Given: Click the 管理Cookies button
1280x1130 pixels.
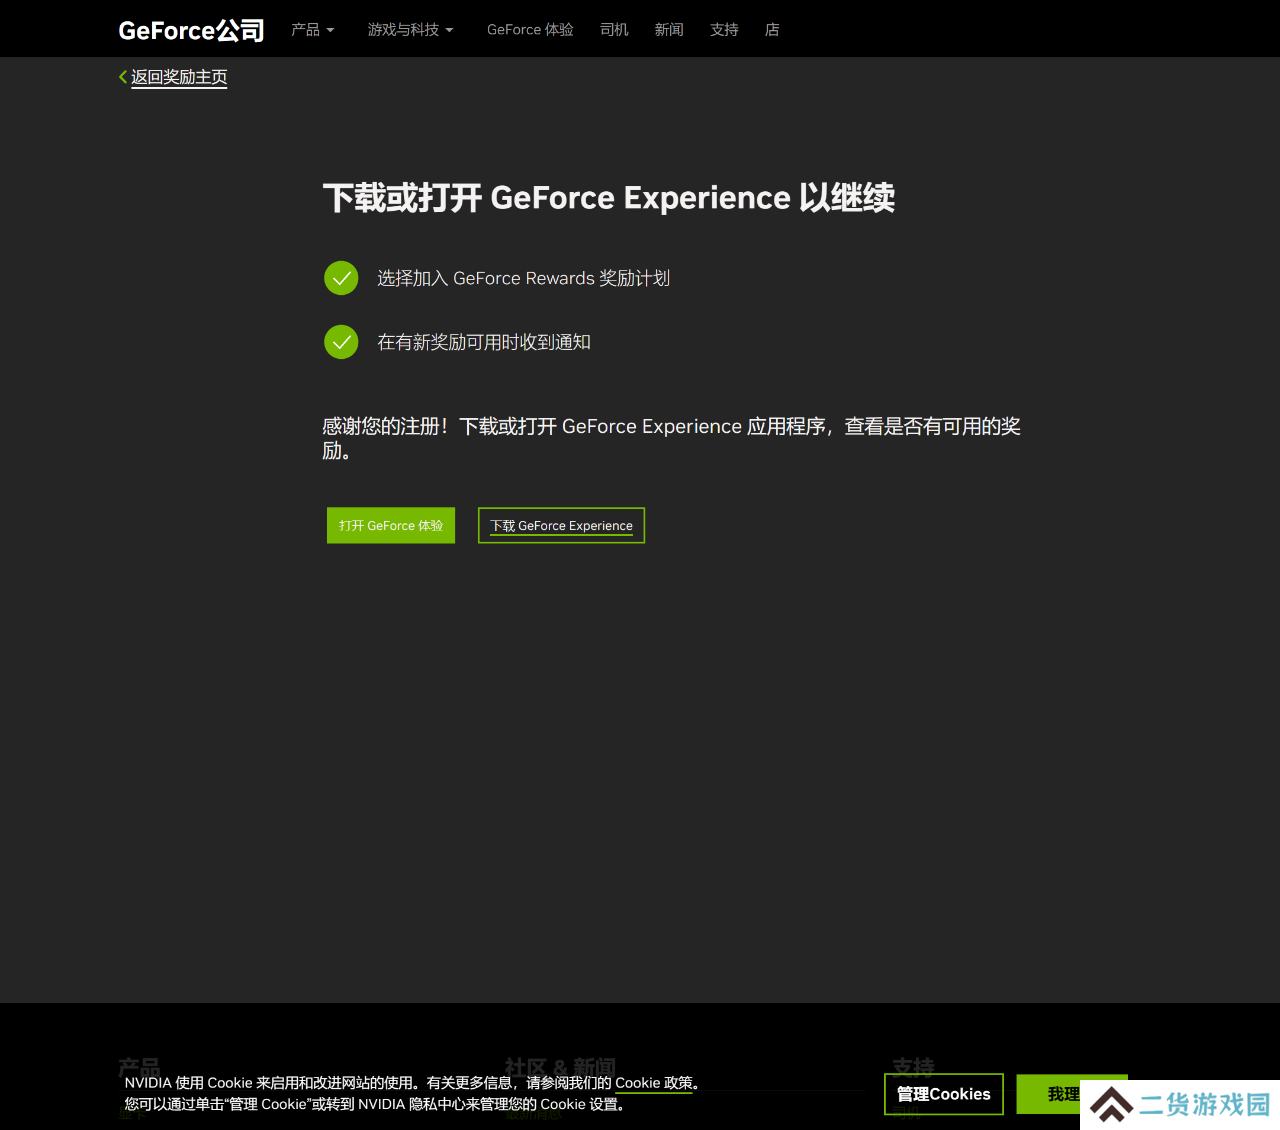Looking at the screenshot, I should click(x=944, y=1094).
